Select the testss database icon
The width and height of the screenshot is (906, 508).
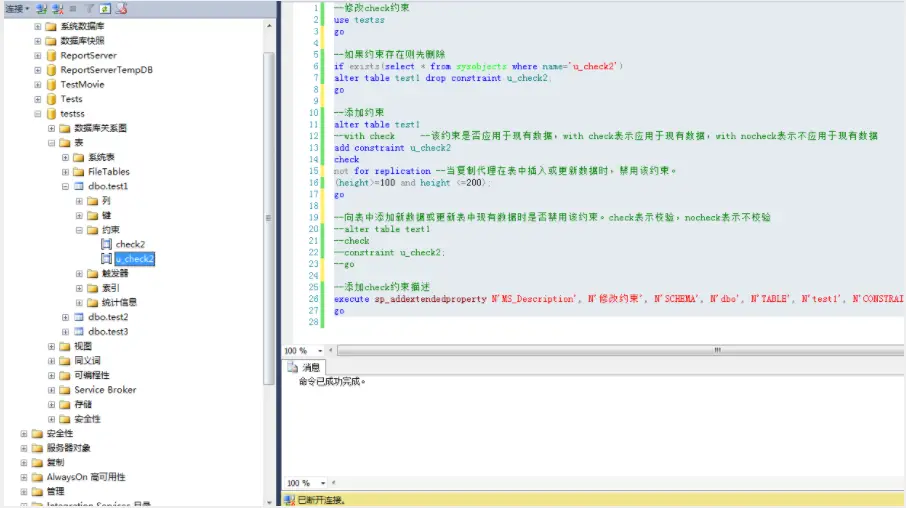click(51, 113)
